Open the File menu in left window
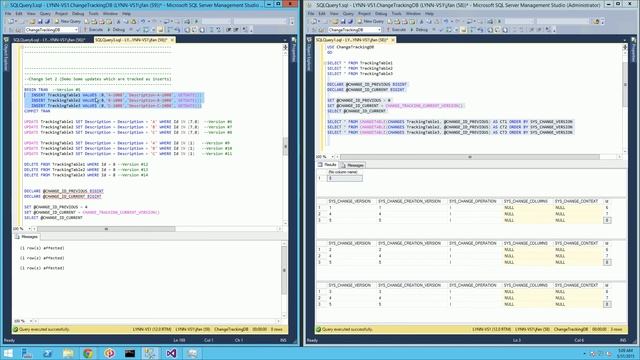640x360 pixels. point(8,13)
